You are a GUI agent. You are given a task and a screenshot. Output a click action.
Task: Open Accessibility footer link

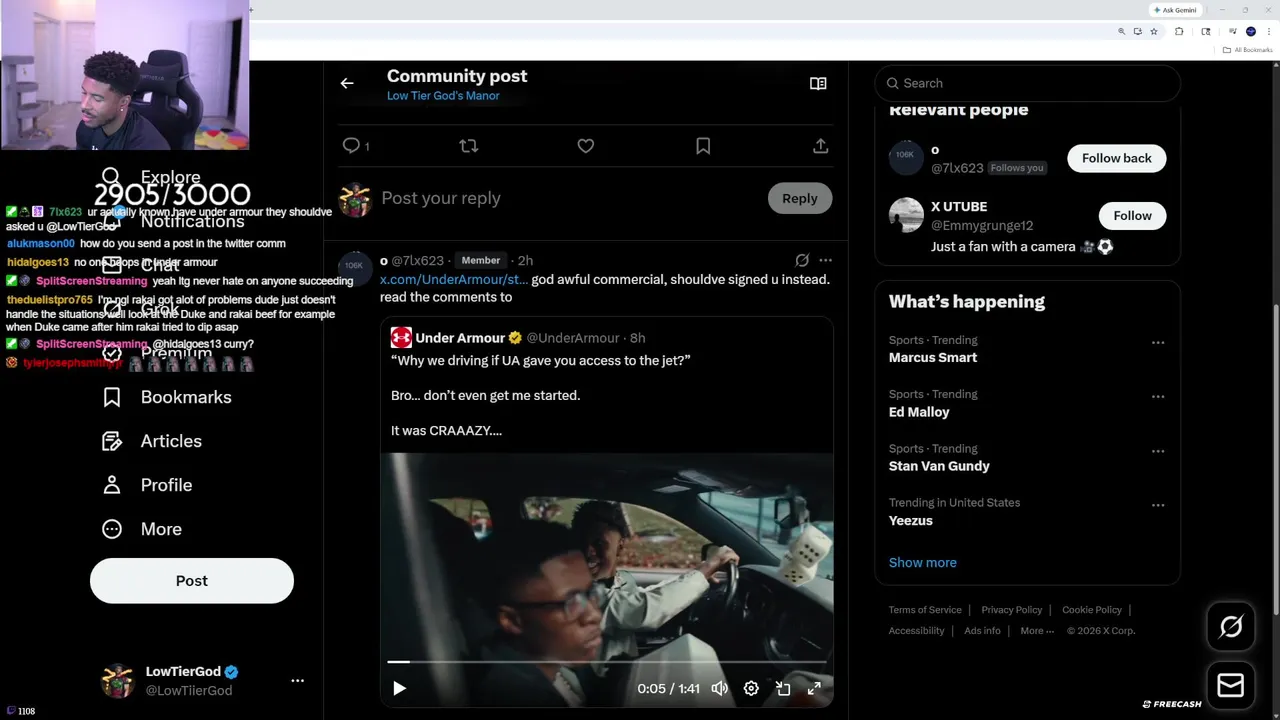point(916,631)
